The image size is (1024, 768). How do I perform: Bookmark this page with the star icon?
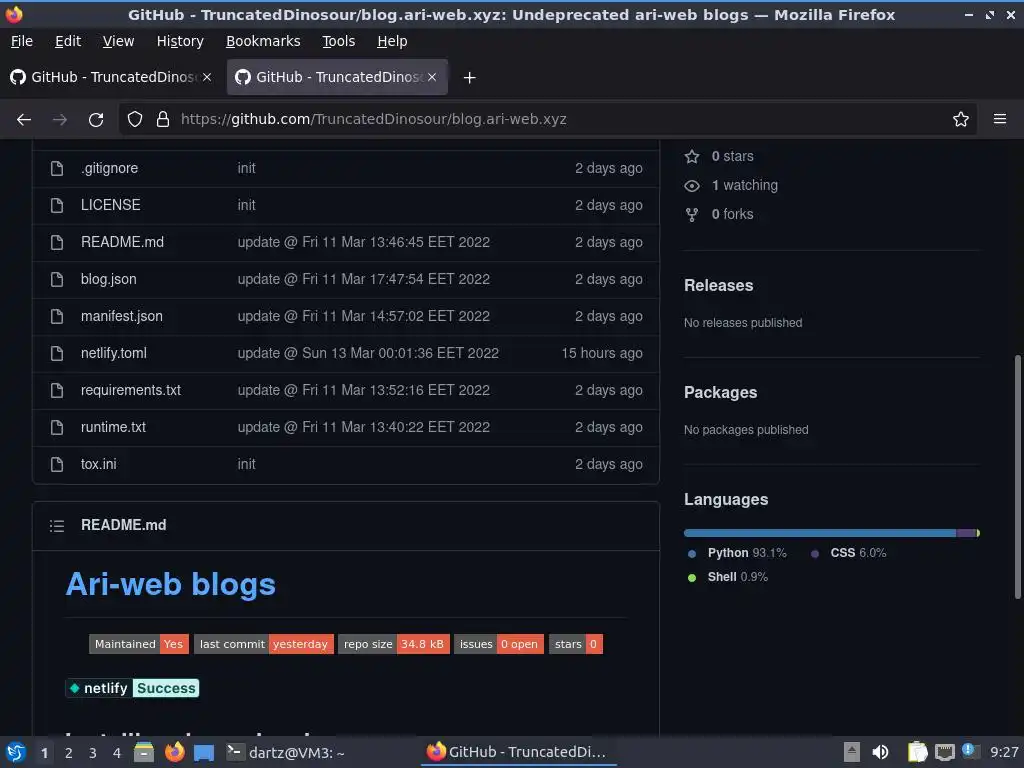(x=960, y=119)
